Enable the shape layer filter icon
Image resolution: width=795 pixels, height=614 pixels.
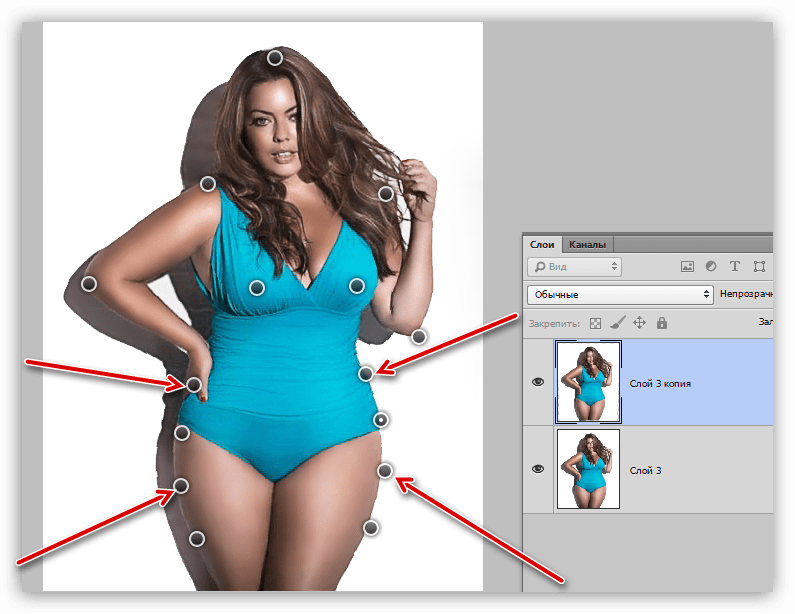coord(759,267)
